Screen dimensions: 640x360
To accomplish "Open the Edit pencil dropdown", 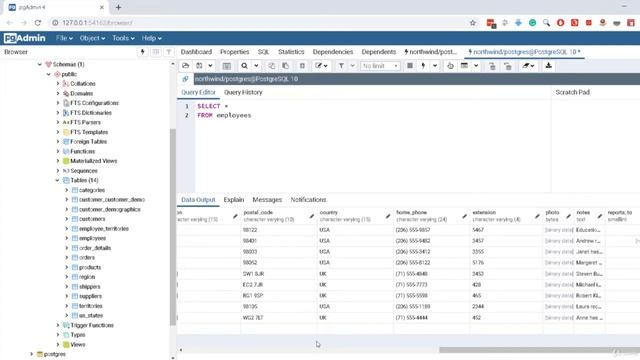I will click(321, 66).
